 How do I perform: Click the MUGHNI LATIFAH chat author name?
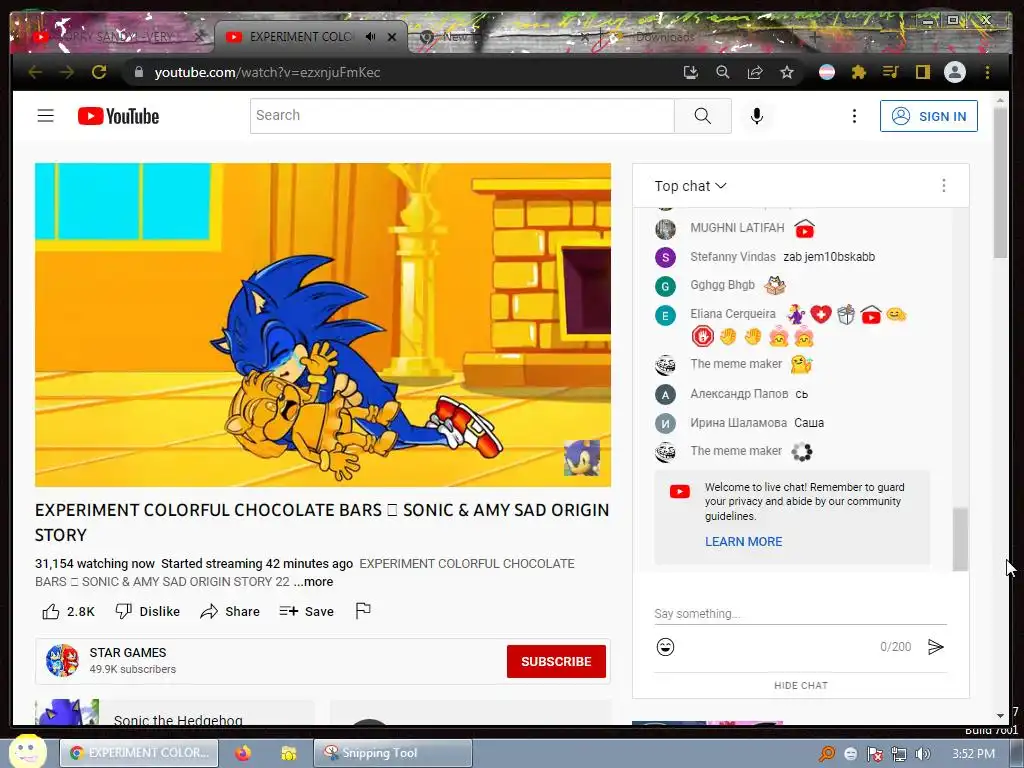(x=737, y=228)
